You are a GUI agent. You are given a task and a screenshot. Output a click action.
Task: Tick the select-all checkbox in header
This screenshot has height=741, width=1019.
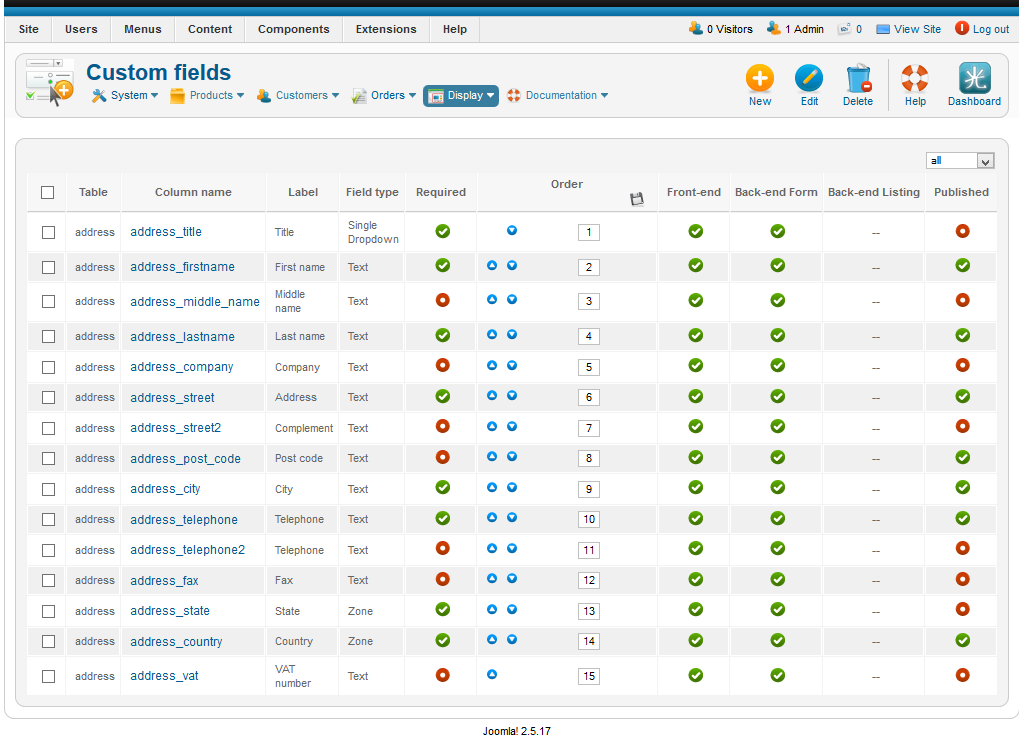pyautogui.click(x=48, y=192)
